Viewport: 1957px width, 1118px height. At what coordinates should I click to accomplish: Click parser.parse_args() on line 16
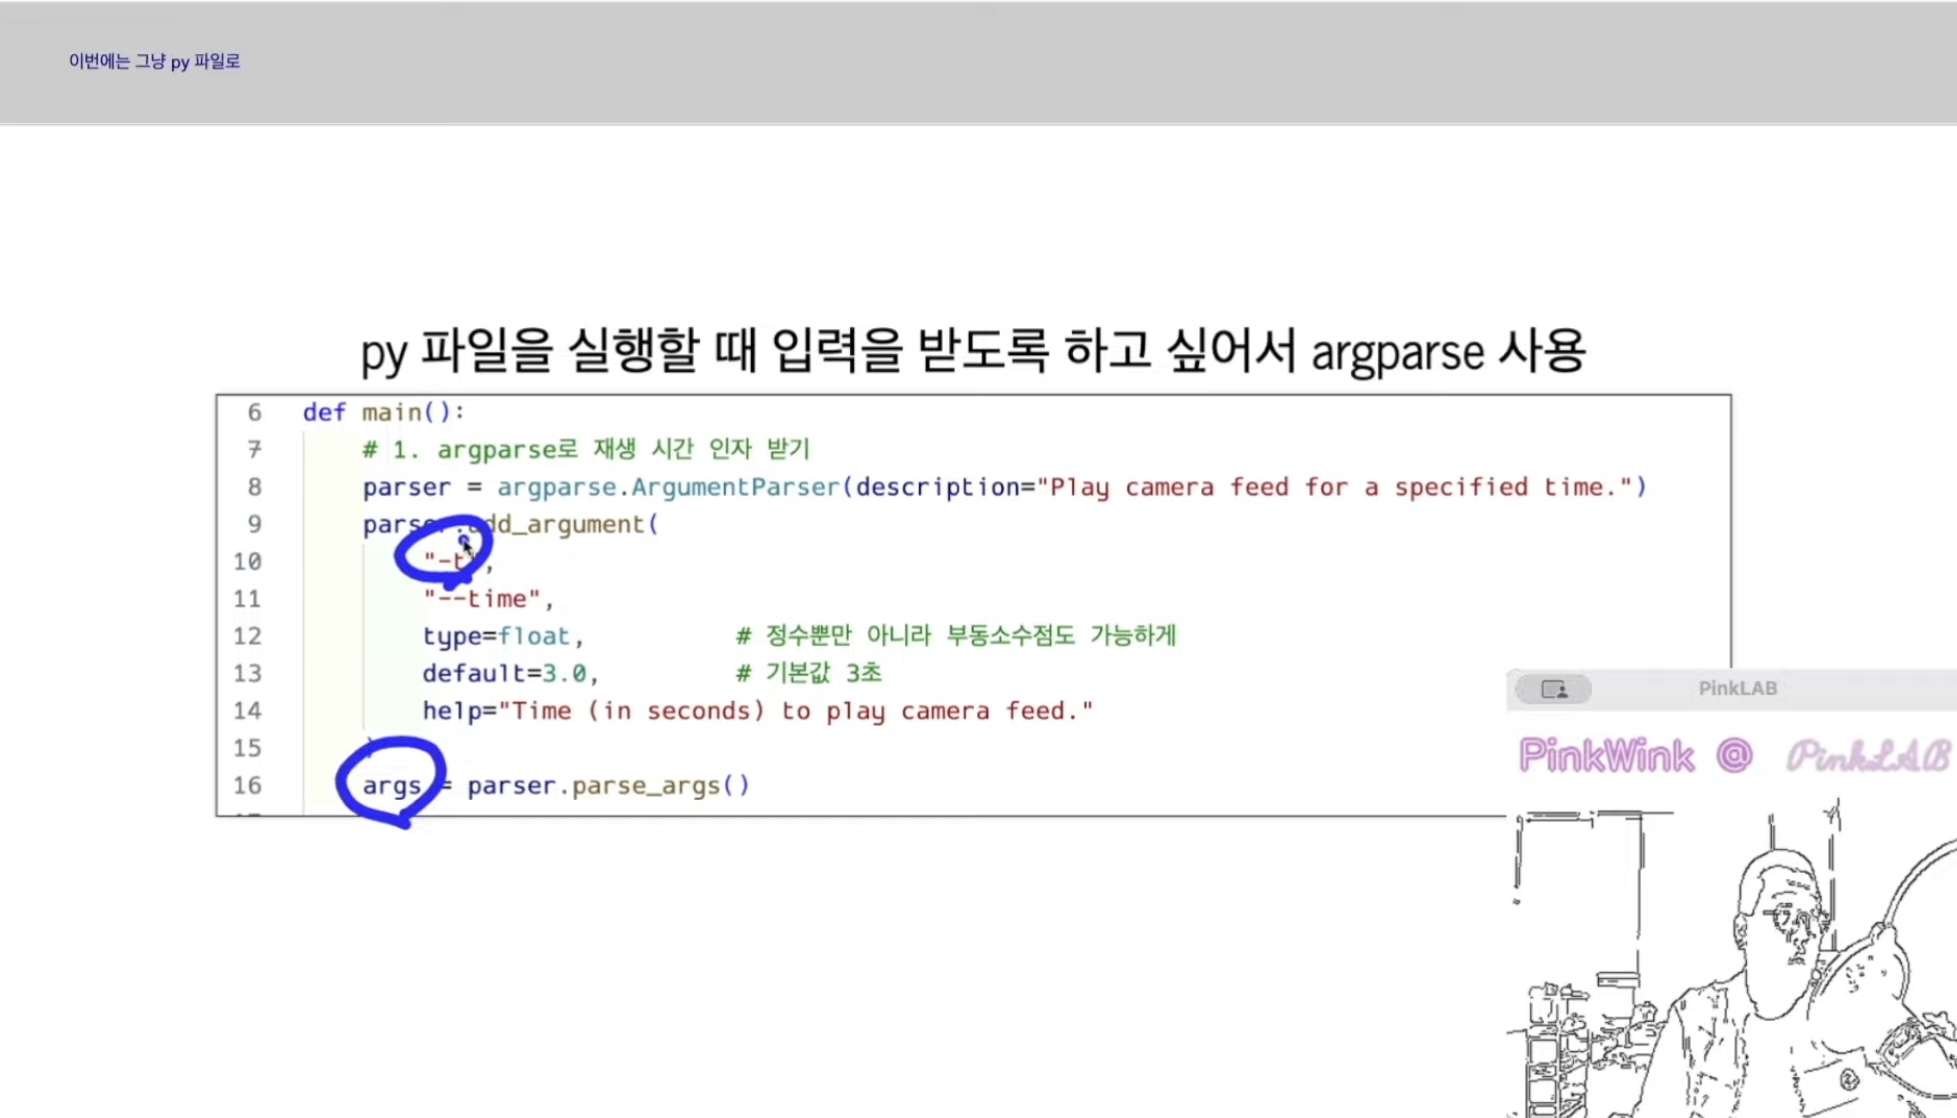tap(608, 785)
